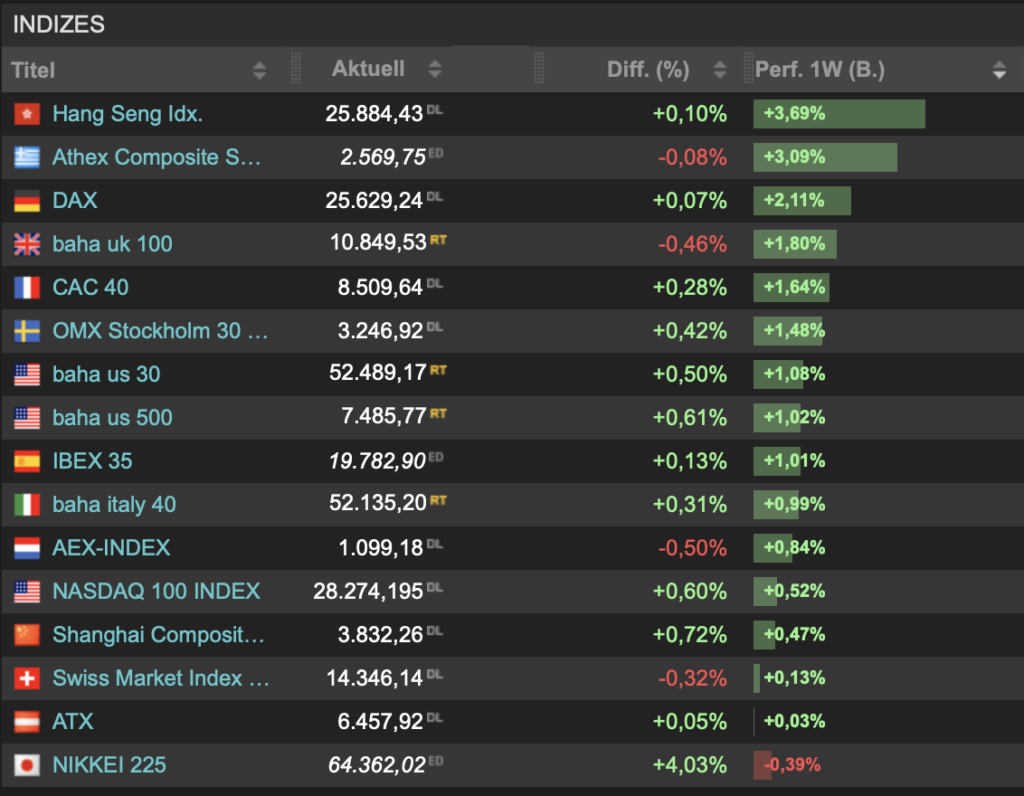This screenshot has width=1024, height=796.
Task: Select the value 52.489,17 for baha us 30
Action: click(377, 373)
